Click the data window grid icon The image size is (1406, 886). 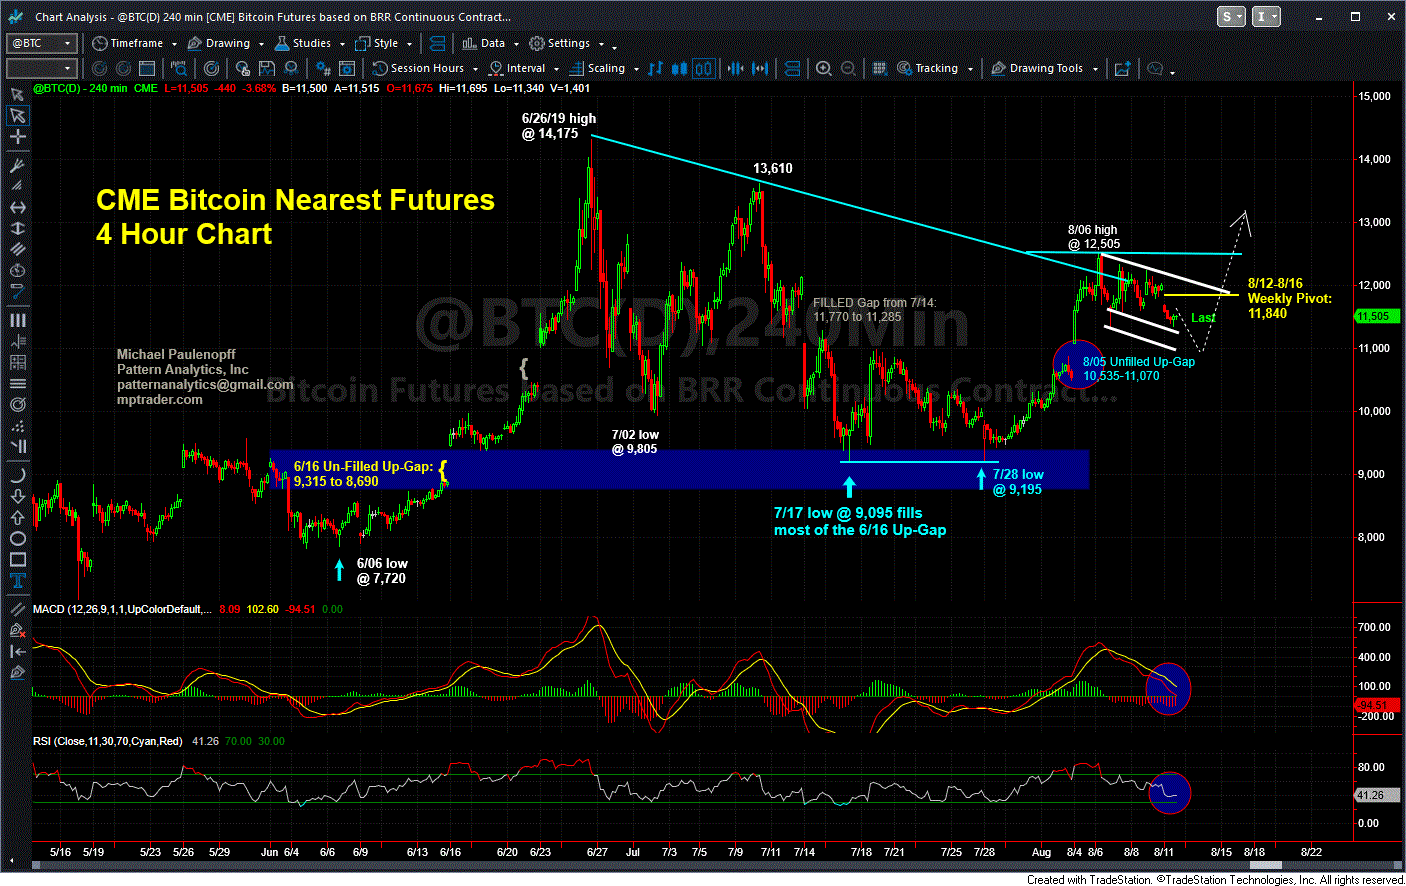coord(879,68)
